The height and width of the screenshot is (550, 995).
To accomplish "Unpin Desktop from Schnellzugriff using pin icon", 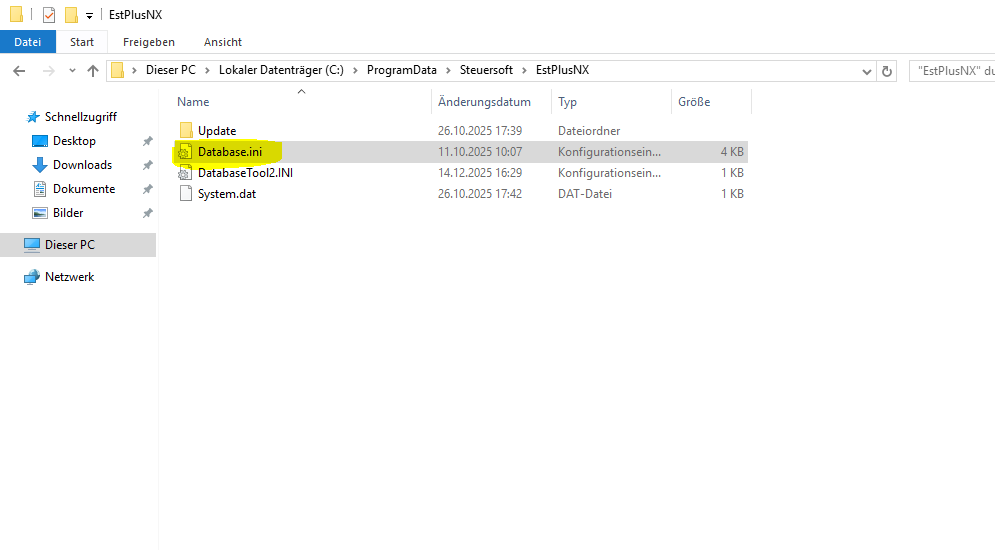I will point(148,141).
